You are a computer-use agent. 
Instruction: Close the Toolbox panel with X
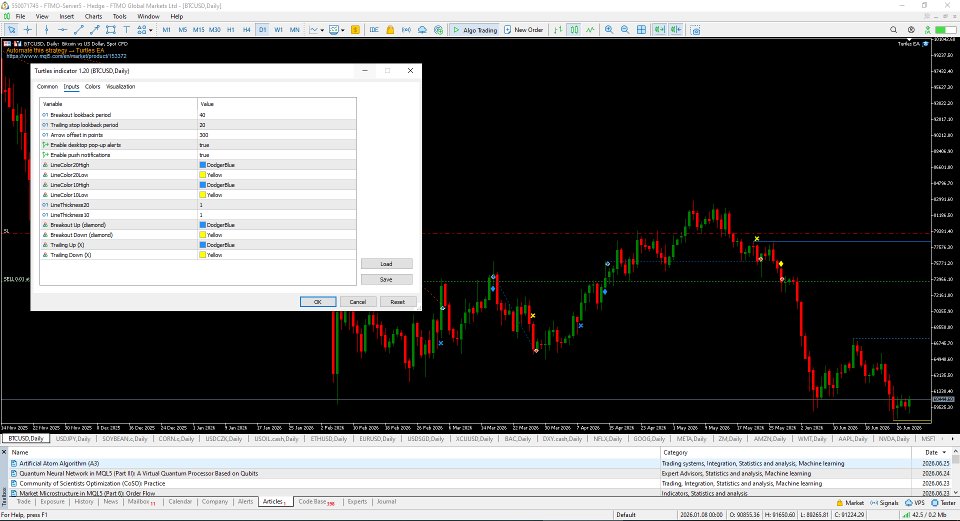[4, 452]
